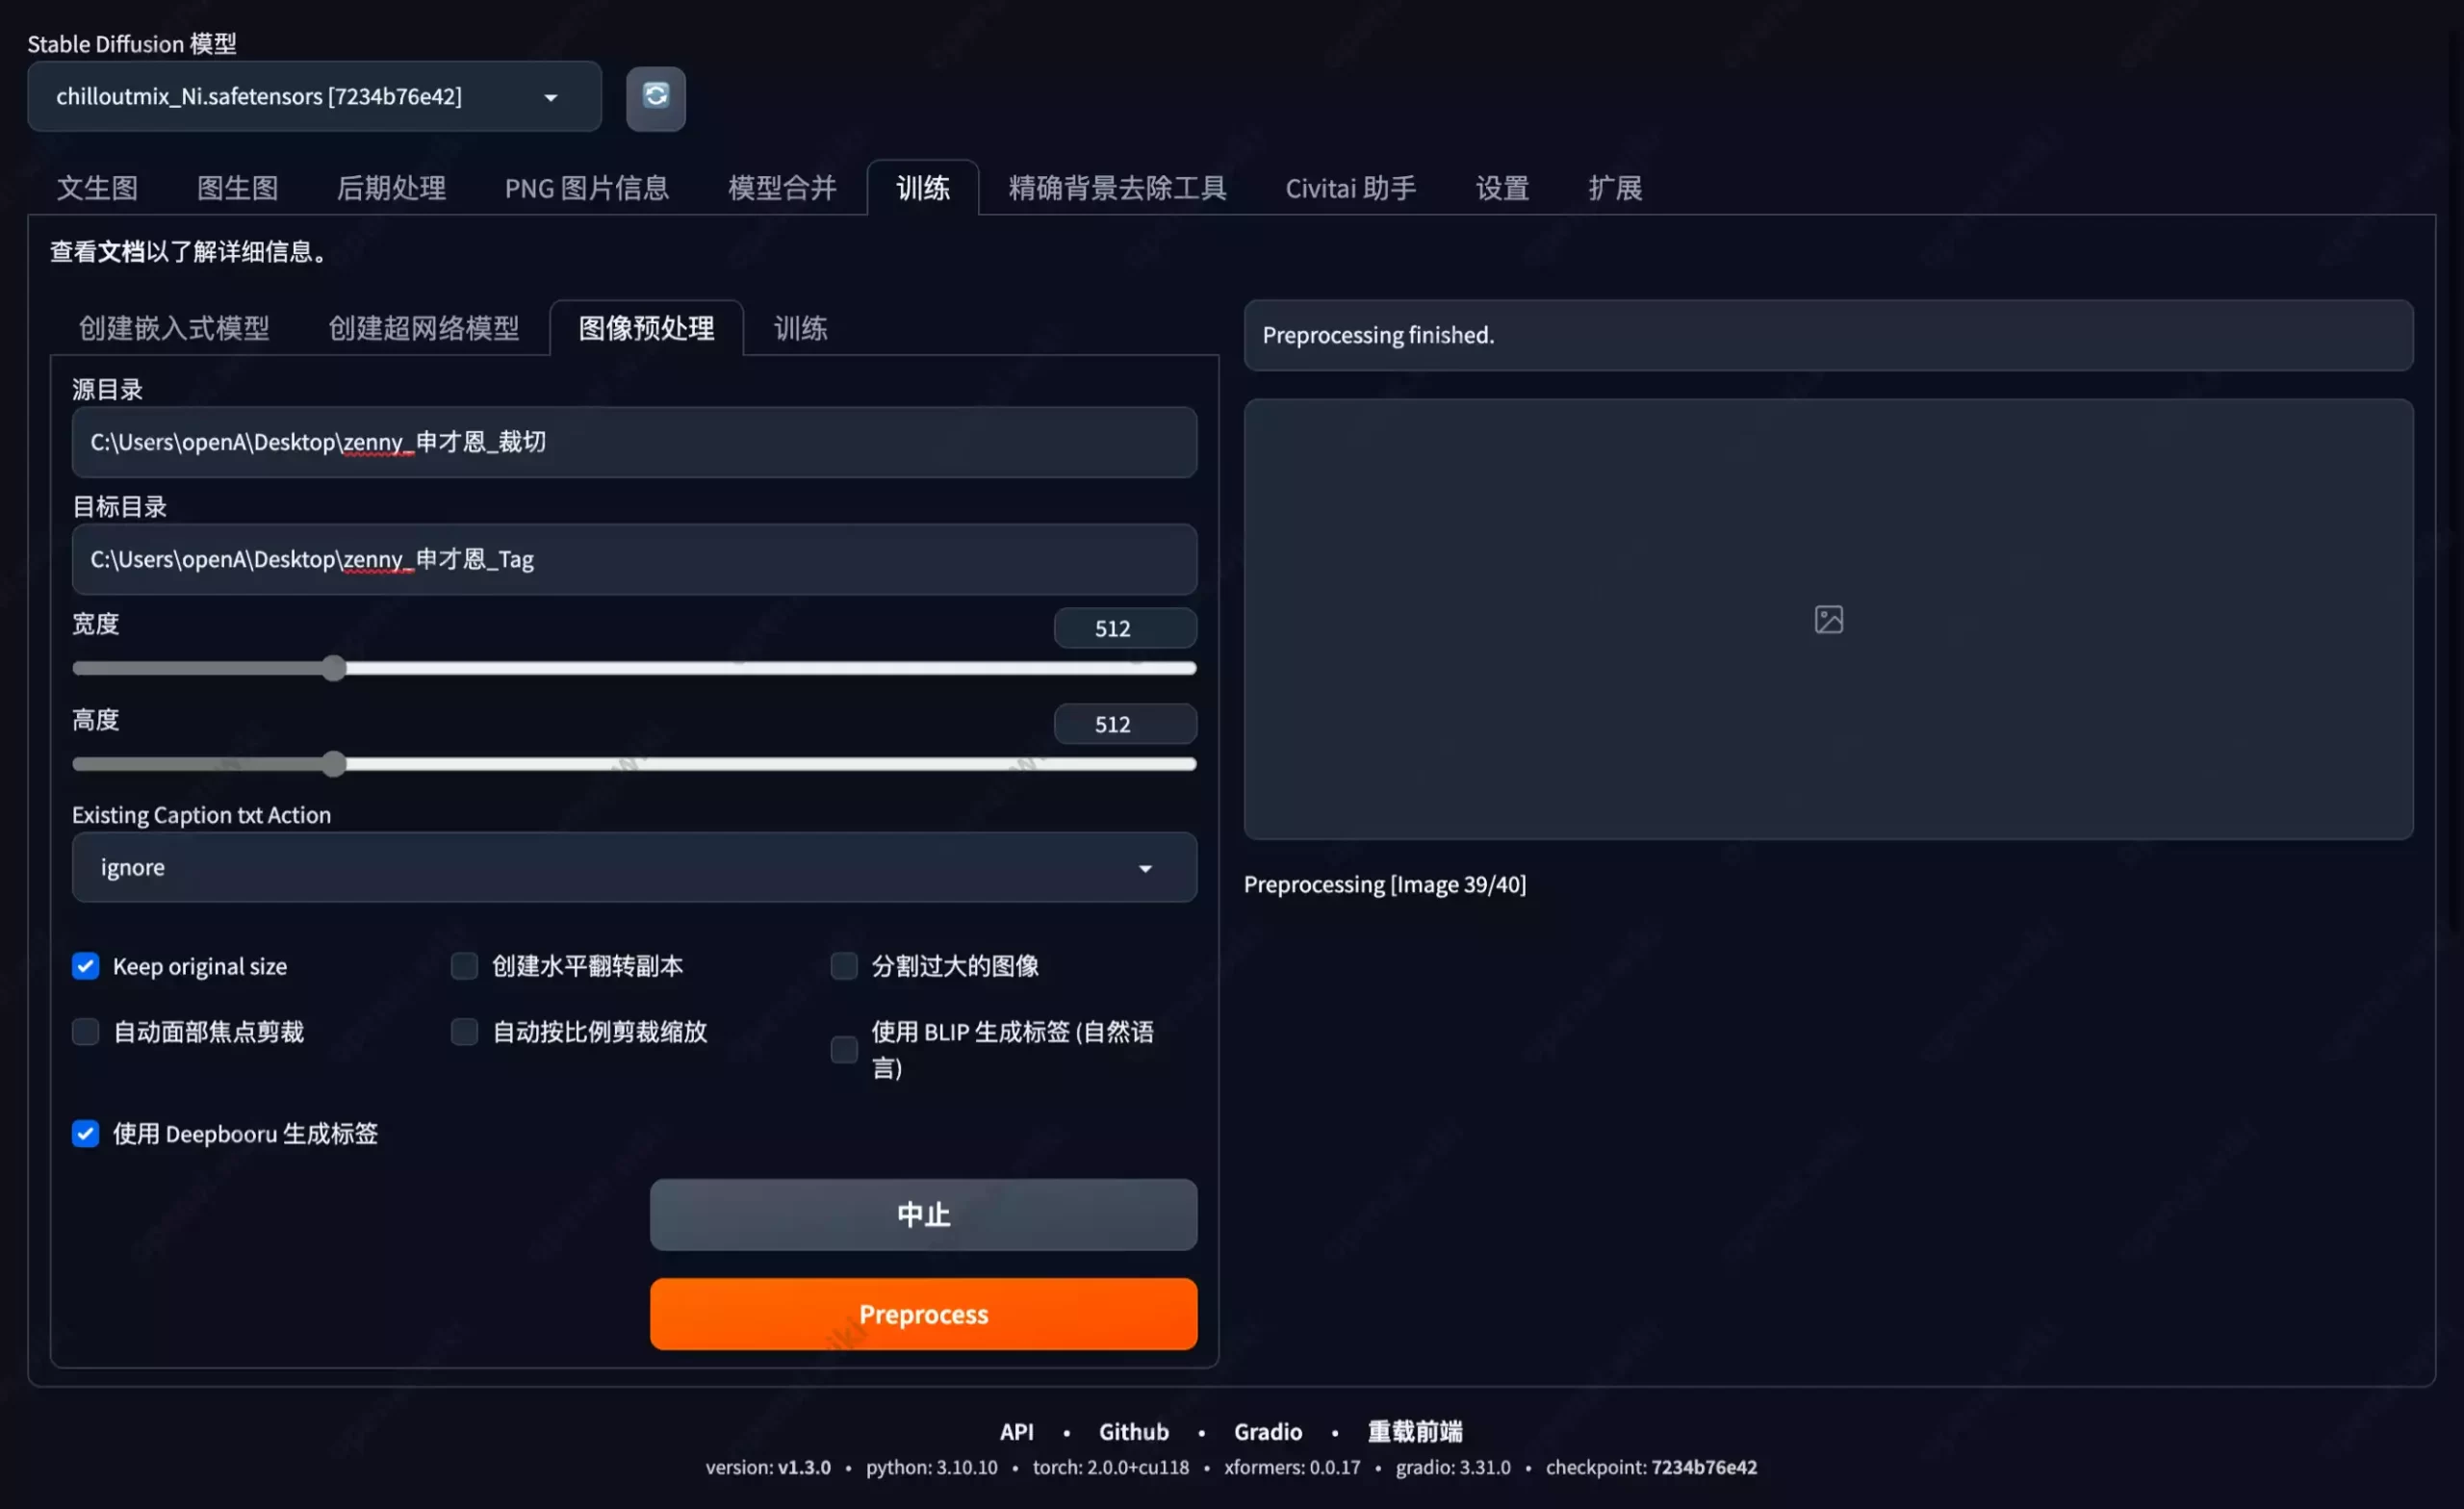Enable 创建水平翻转副本 checkbox

464,966
